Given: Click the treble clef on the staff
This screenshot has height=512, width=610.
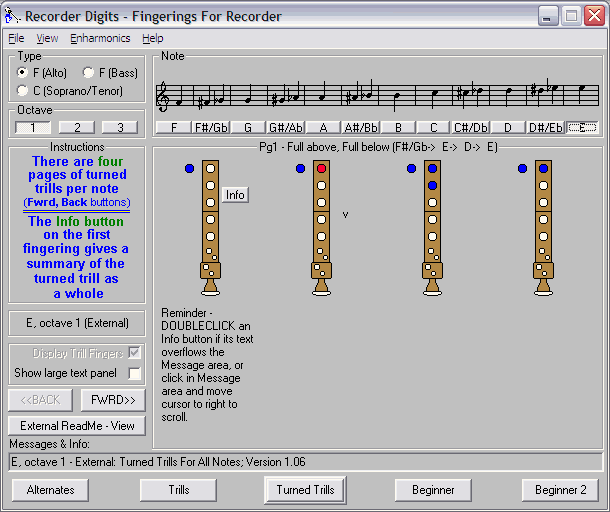Looking at the screenshot, I should 164,96.
